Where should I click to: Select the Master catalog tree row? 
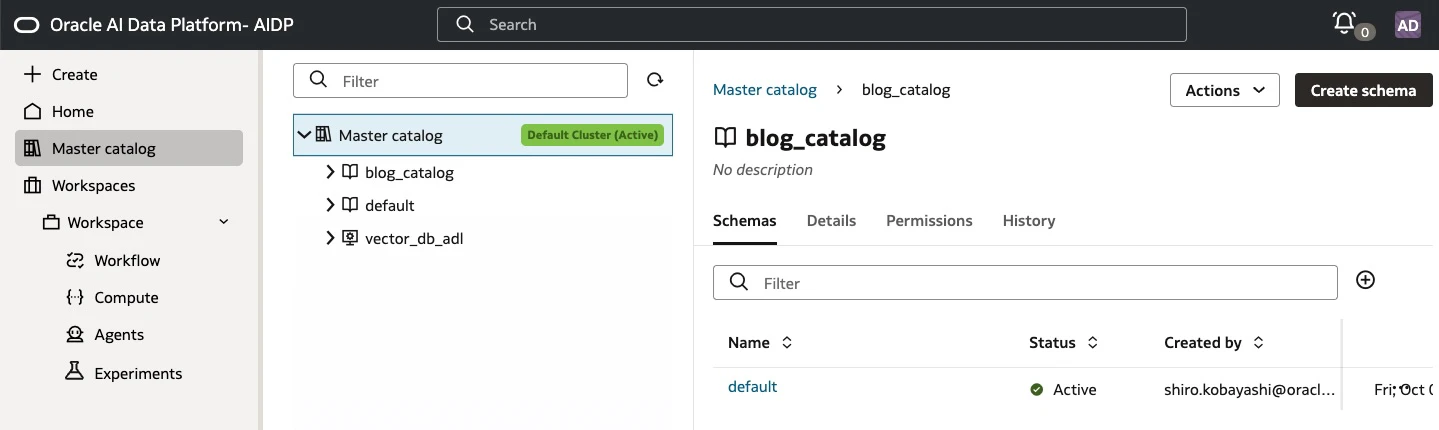pos(482,135)
